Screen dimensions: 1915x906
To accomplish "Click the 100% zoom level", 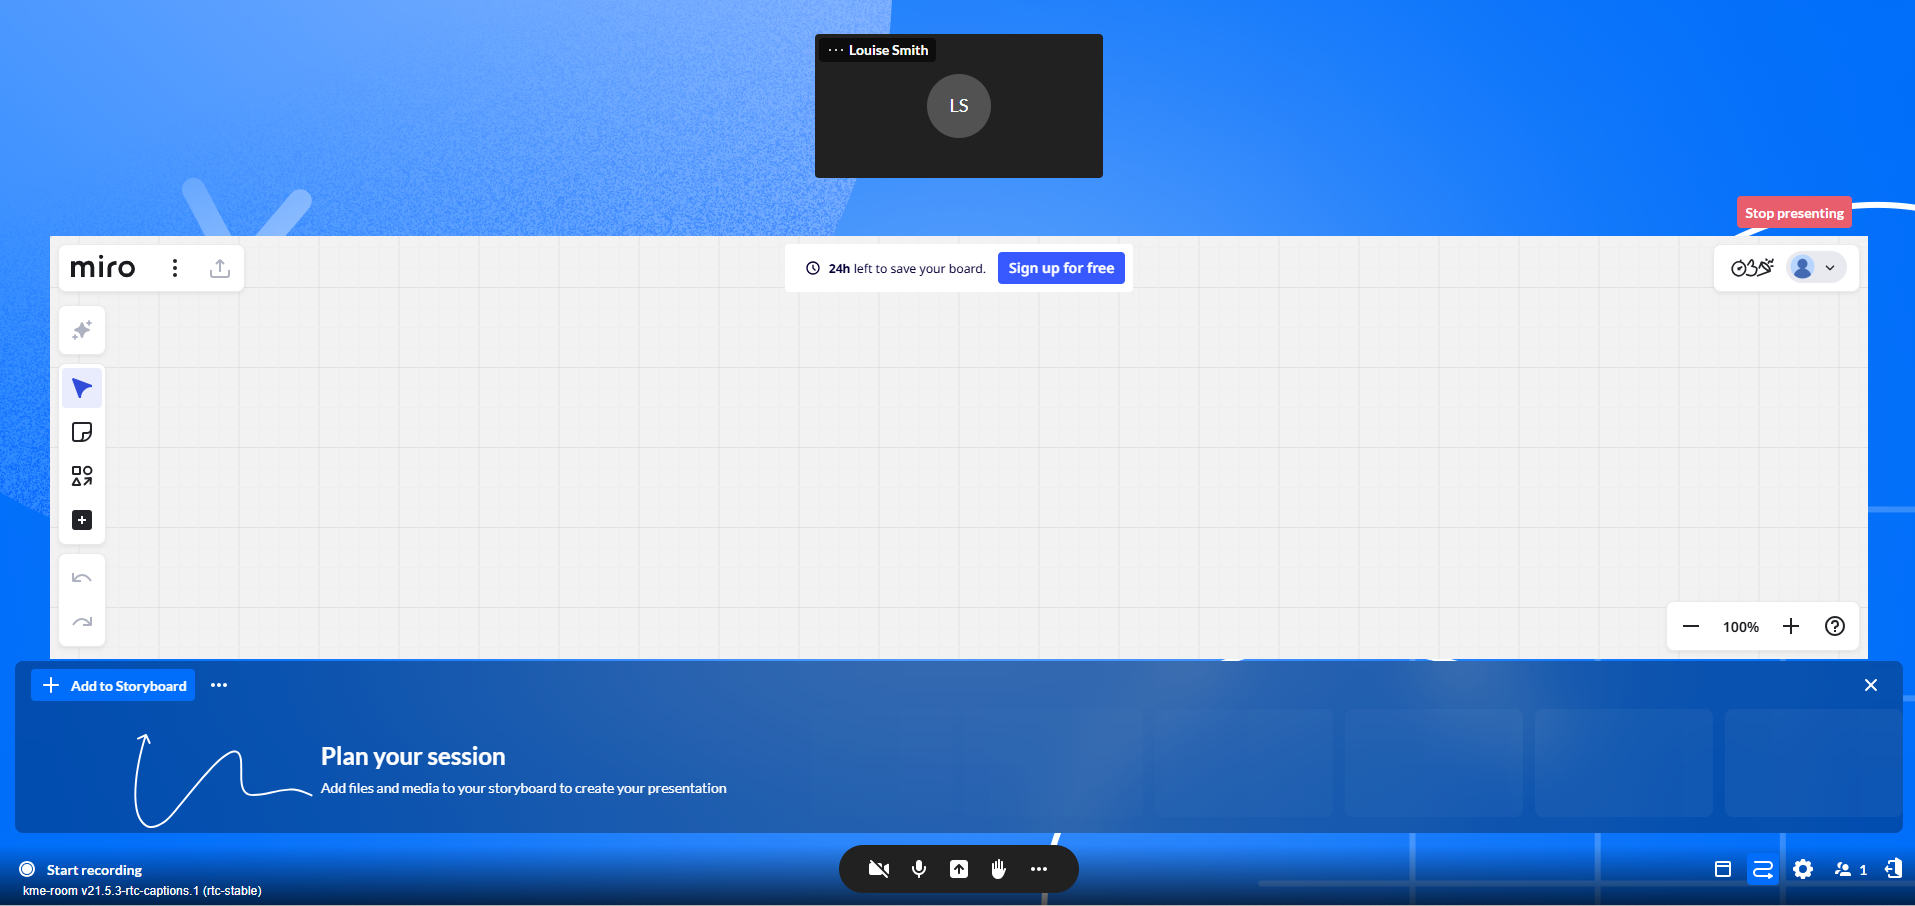I will tap(1741, 627).
